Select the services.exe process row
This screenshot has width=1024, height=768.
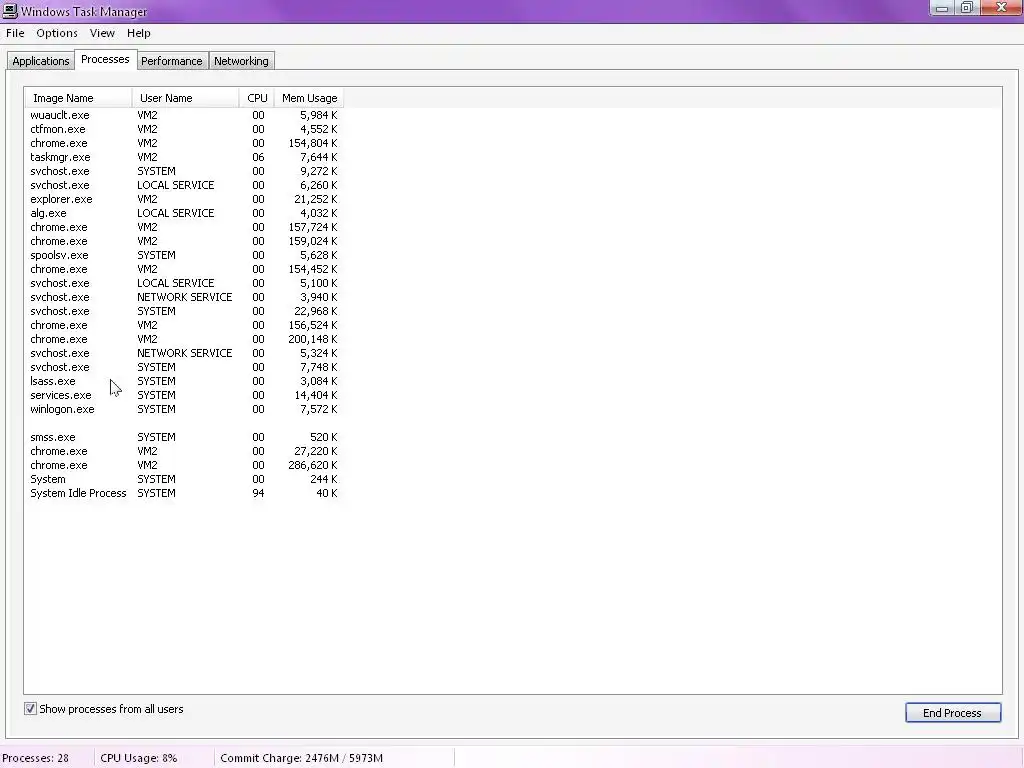184,395
